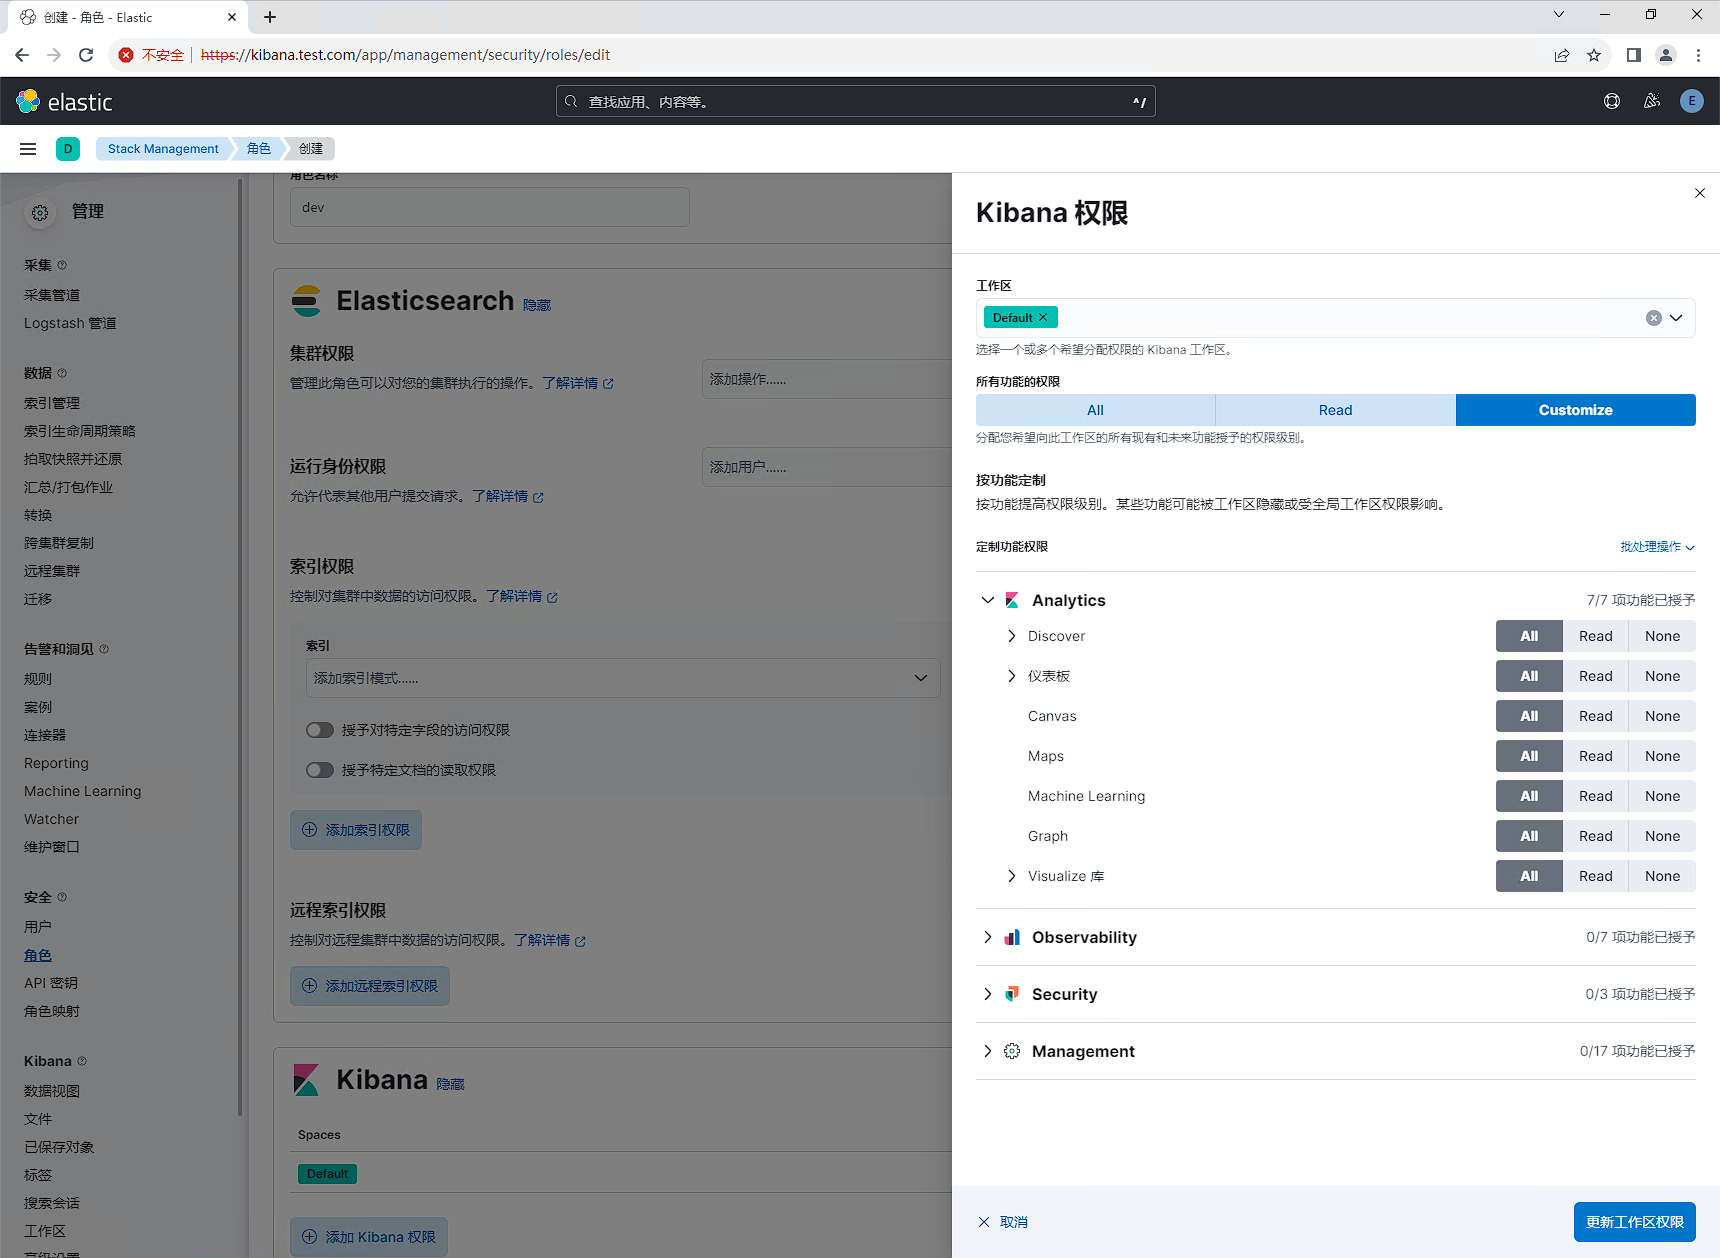Click the Chrome profile icon
The image size is (1720, 1258).
pyautogui.click(x=1666, y=55)
